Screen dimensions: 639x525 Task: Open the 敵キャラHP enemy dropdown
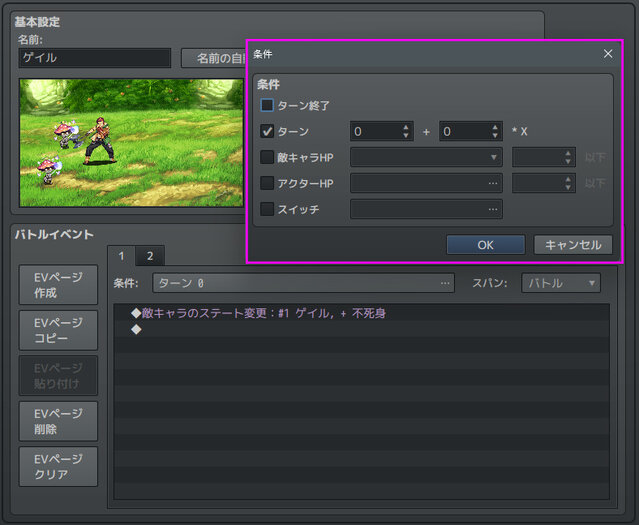pyautogui.click(x=426, y=157)
